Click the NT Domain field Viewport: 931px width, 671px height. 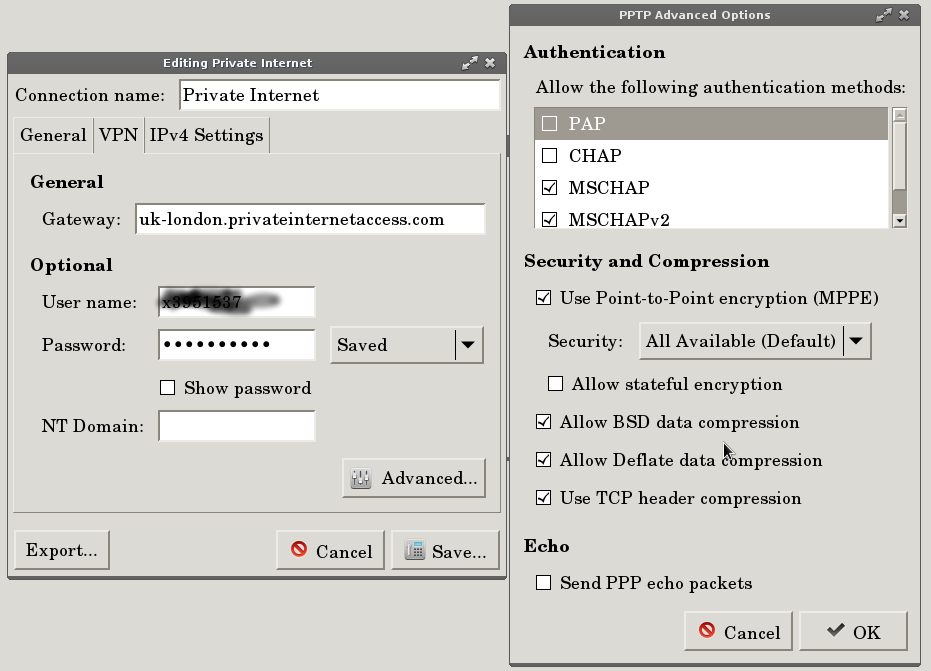tap(236, 426)
